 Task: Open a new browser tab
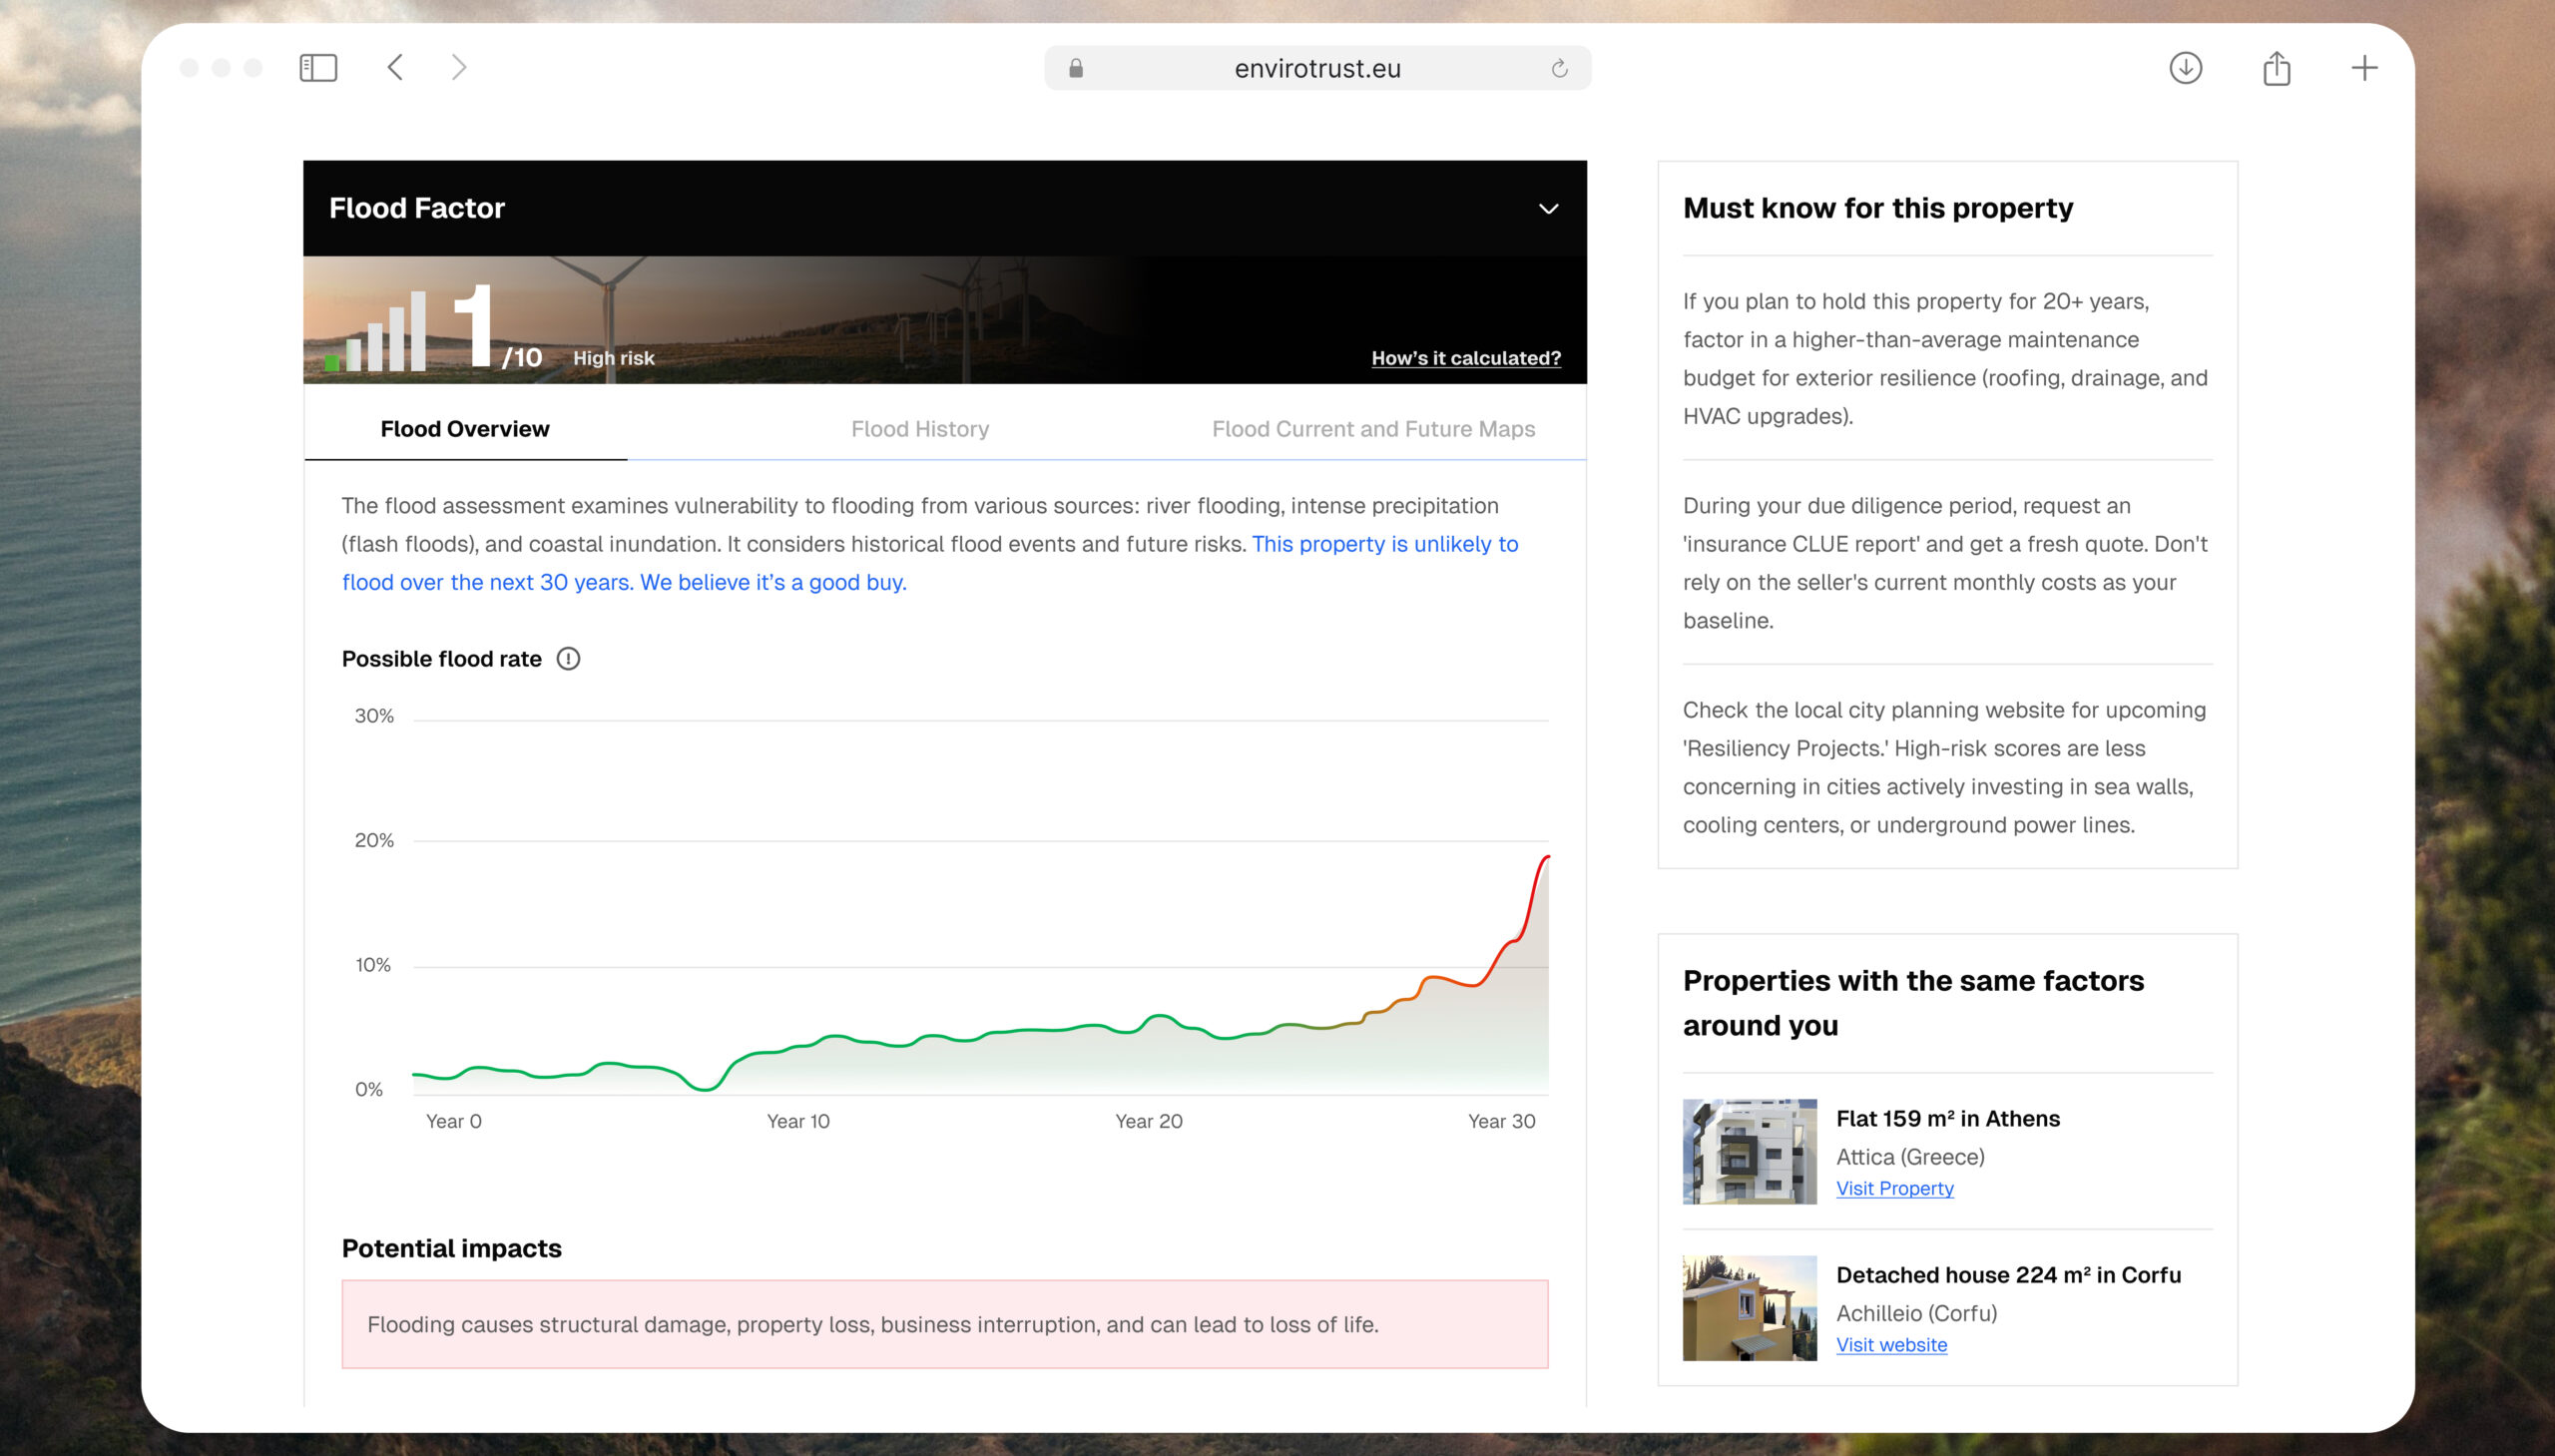click(x=2366, y=67)
